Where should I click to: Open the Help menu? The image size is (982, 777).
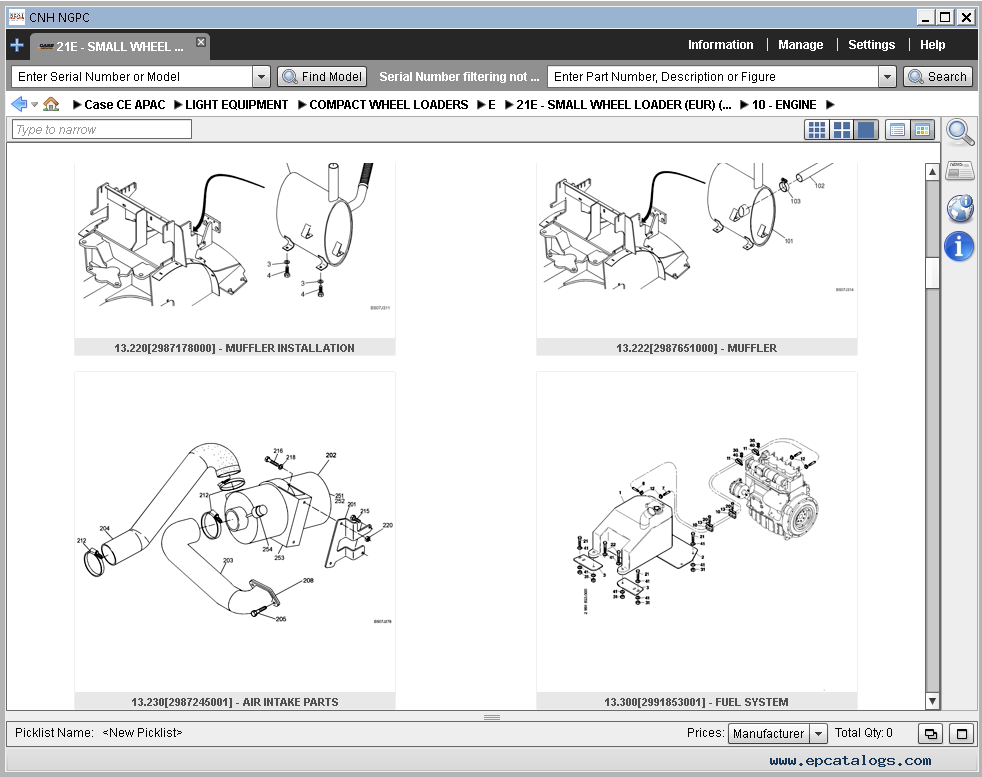point(933,45)
